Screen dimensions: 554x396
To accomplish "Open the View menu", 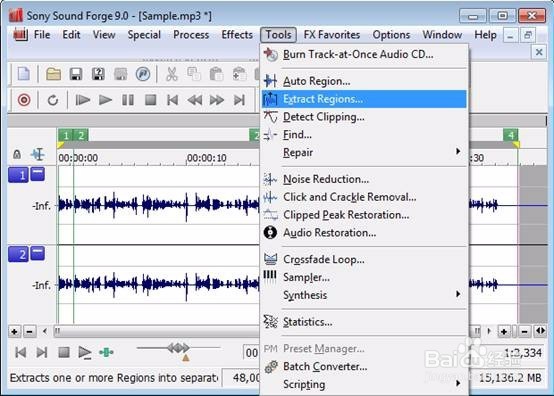I will [104, 35].
